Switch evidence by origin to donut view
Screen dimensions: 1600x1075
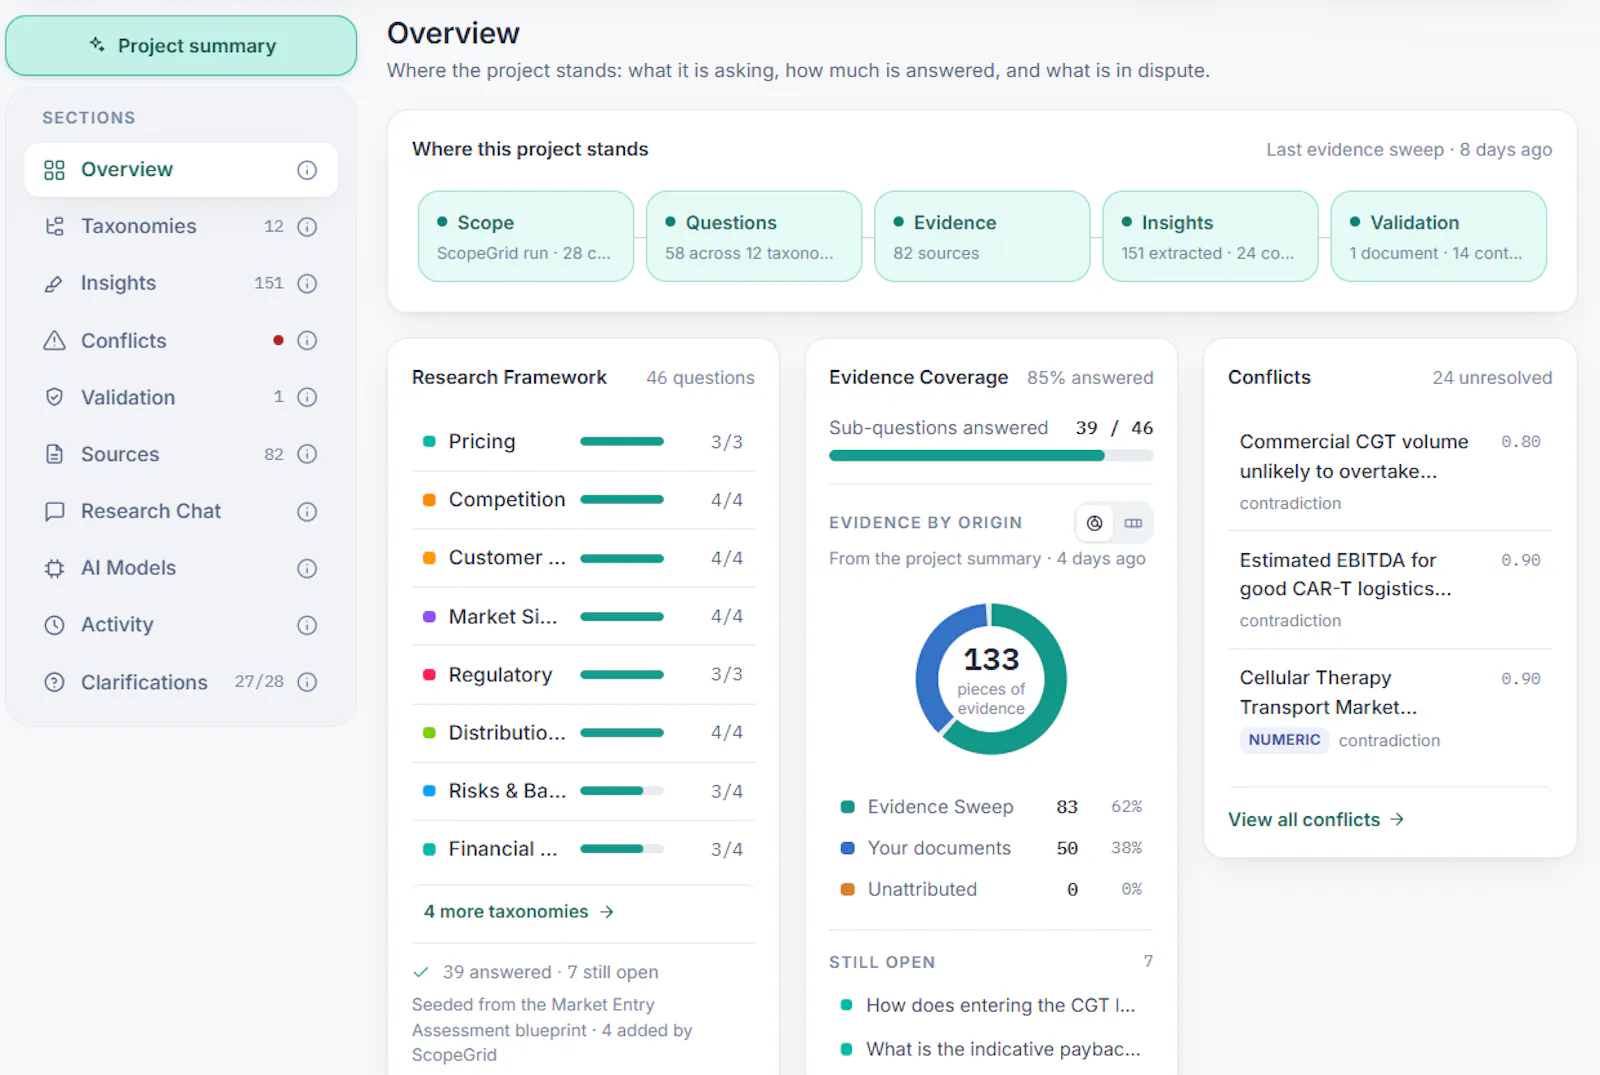[1095, 523]
